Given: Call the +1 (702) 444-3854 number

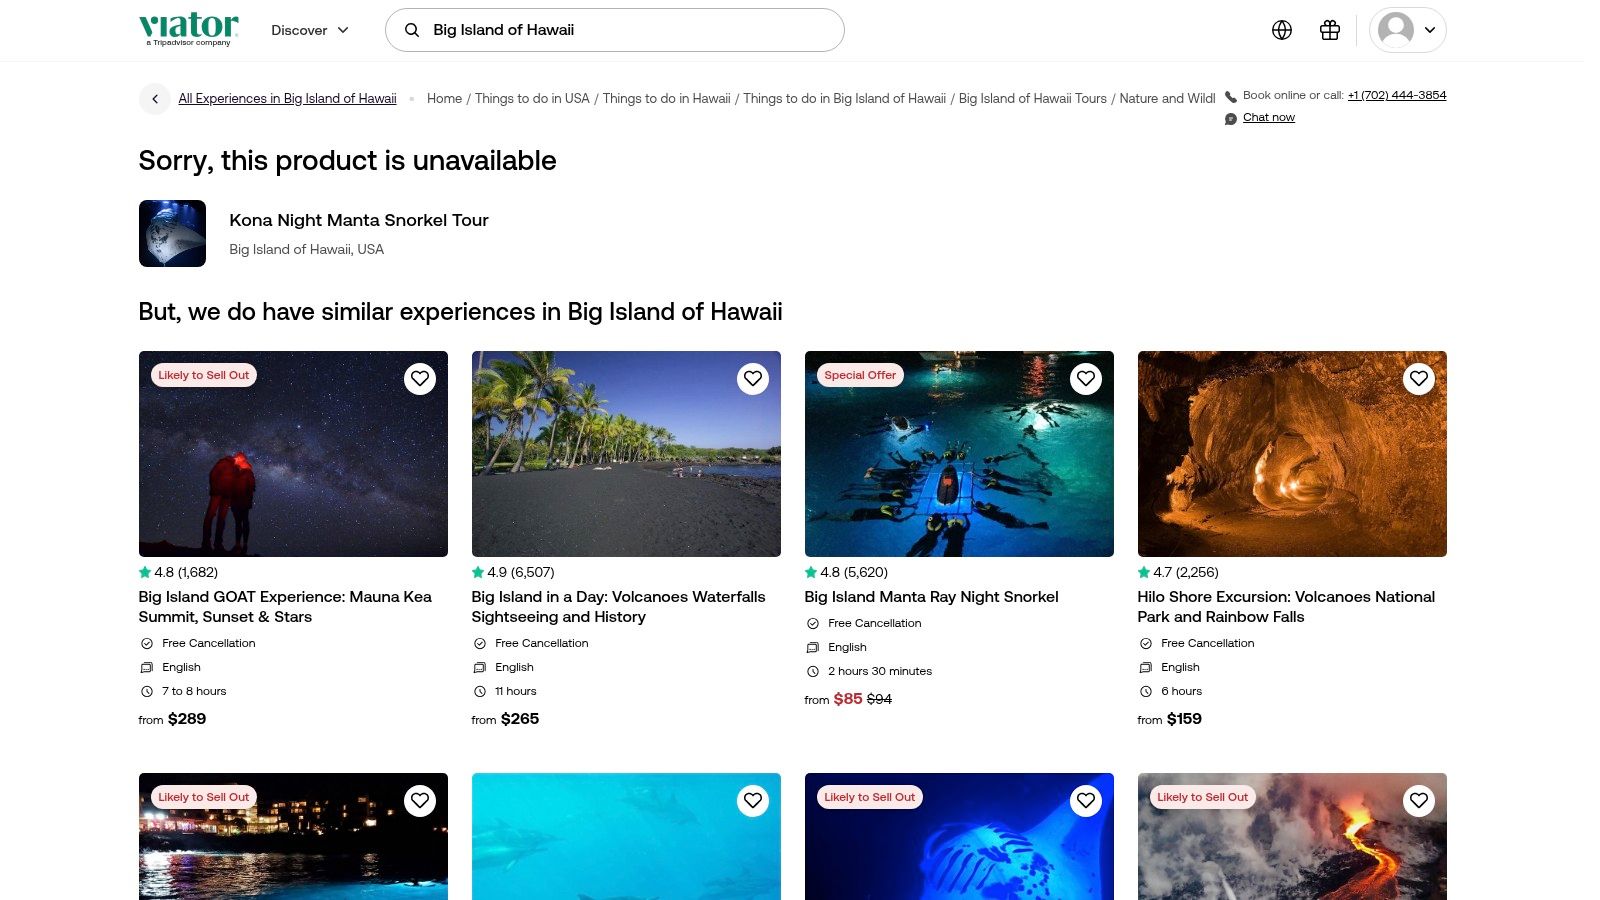Looking at the screenshot, I should 1397,96.
